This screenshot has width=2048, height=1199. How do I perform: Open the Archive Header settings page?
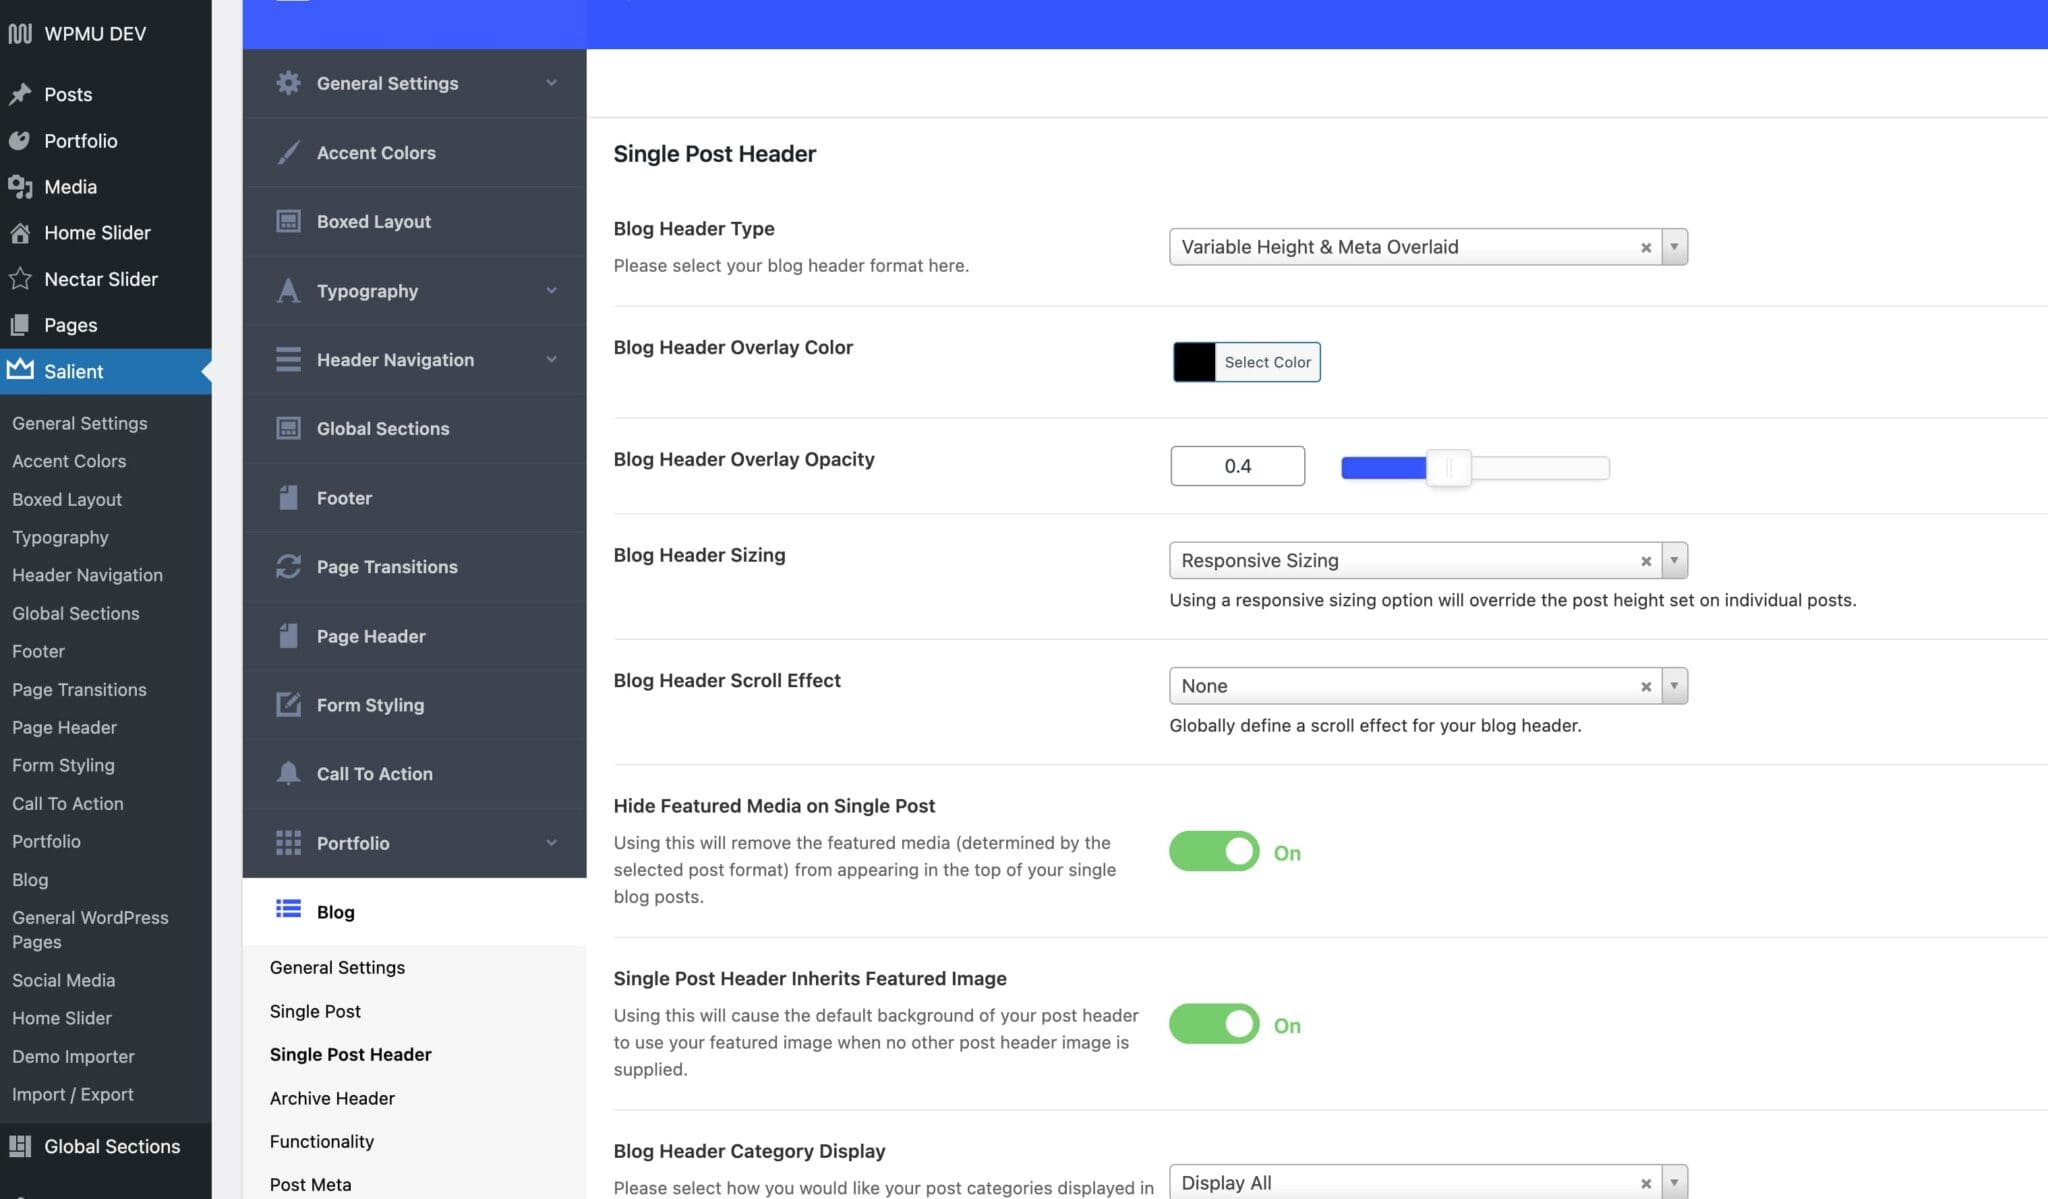[x=332, y=1097]
